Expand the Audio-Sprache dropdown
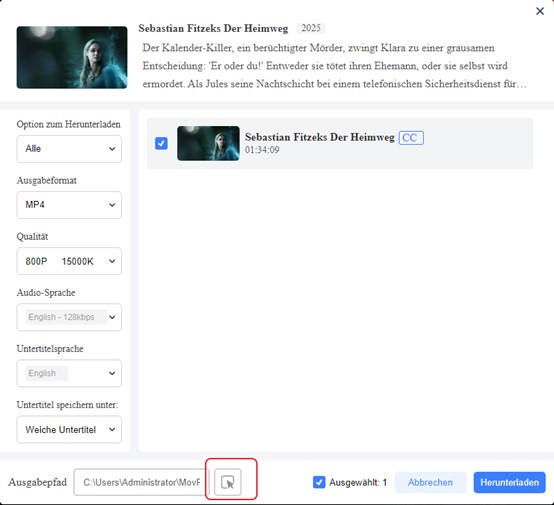554x505 pixels. pos(69,317)
